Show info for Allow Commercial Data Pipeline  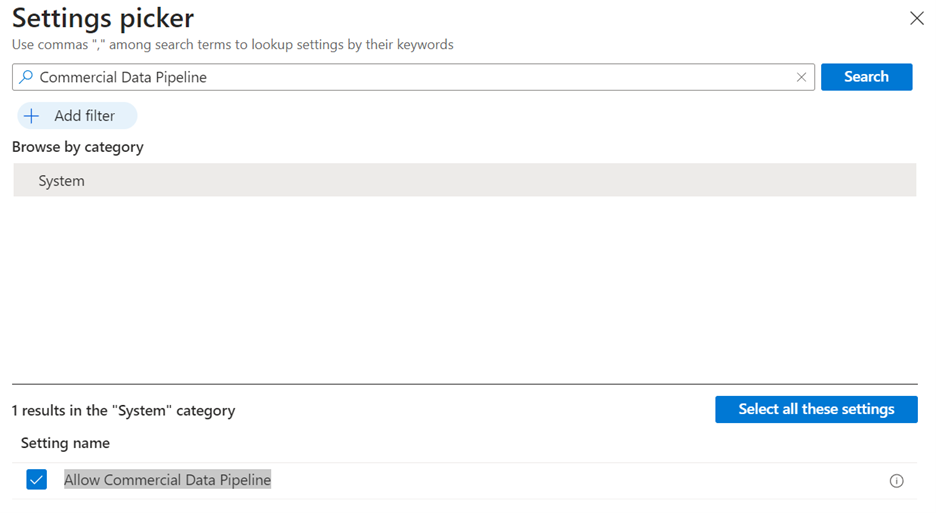pyautogui.click(x=896, y=481)
